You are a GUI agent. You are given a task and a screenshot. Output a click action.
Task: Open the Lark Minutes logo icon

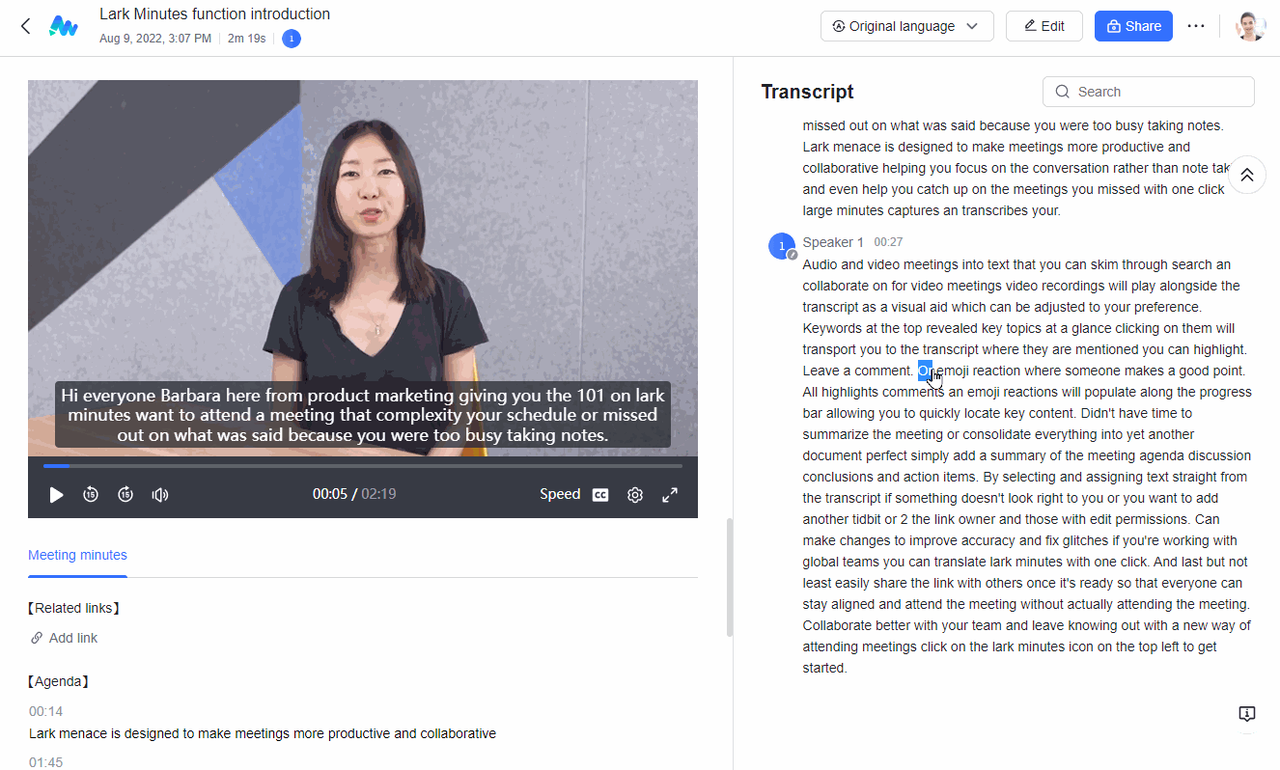tap(64, 26)
